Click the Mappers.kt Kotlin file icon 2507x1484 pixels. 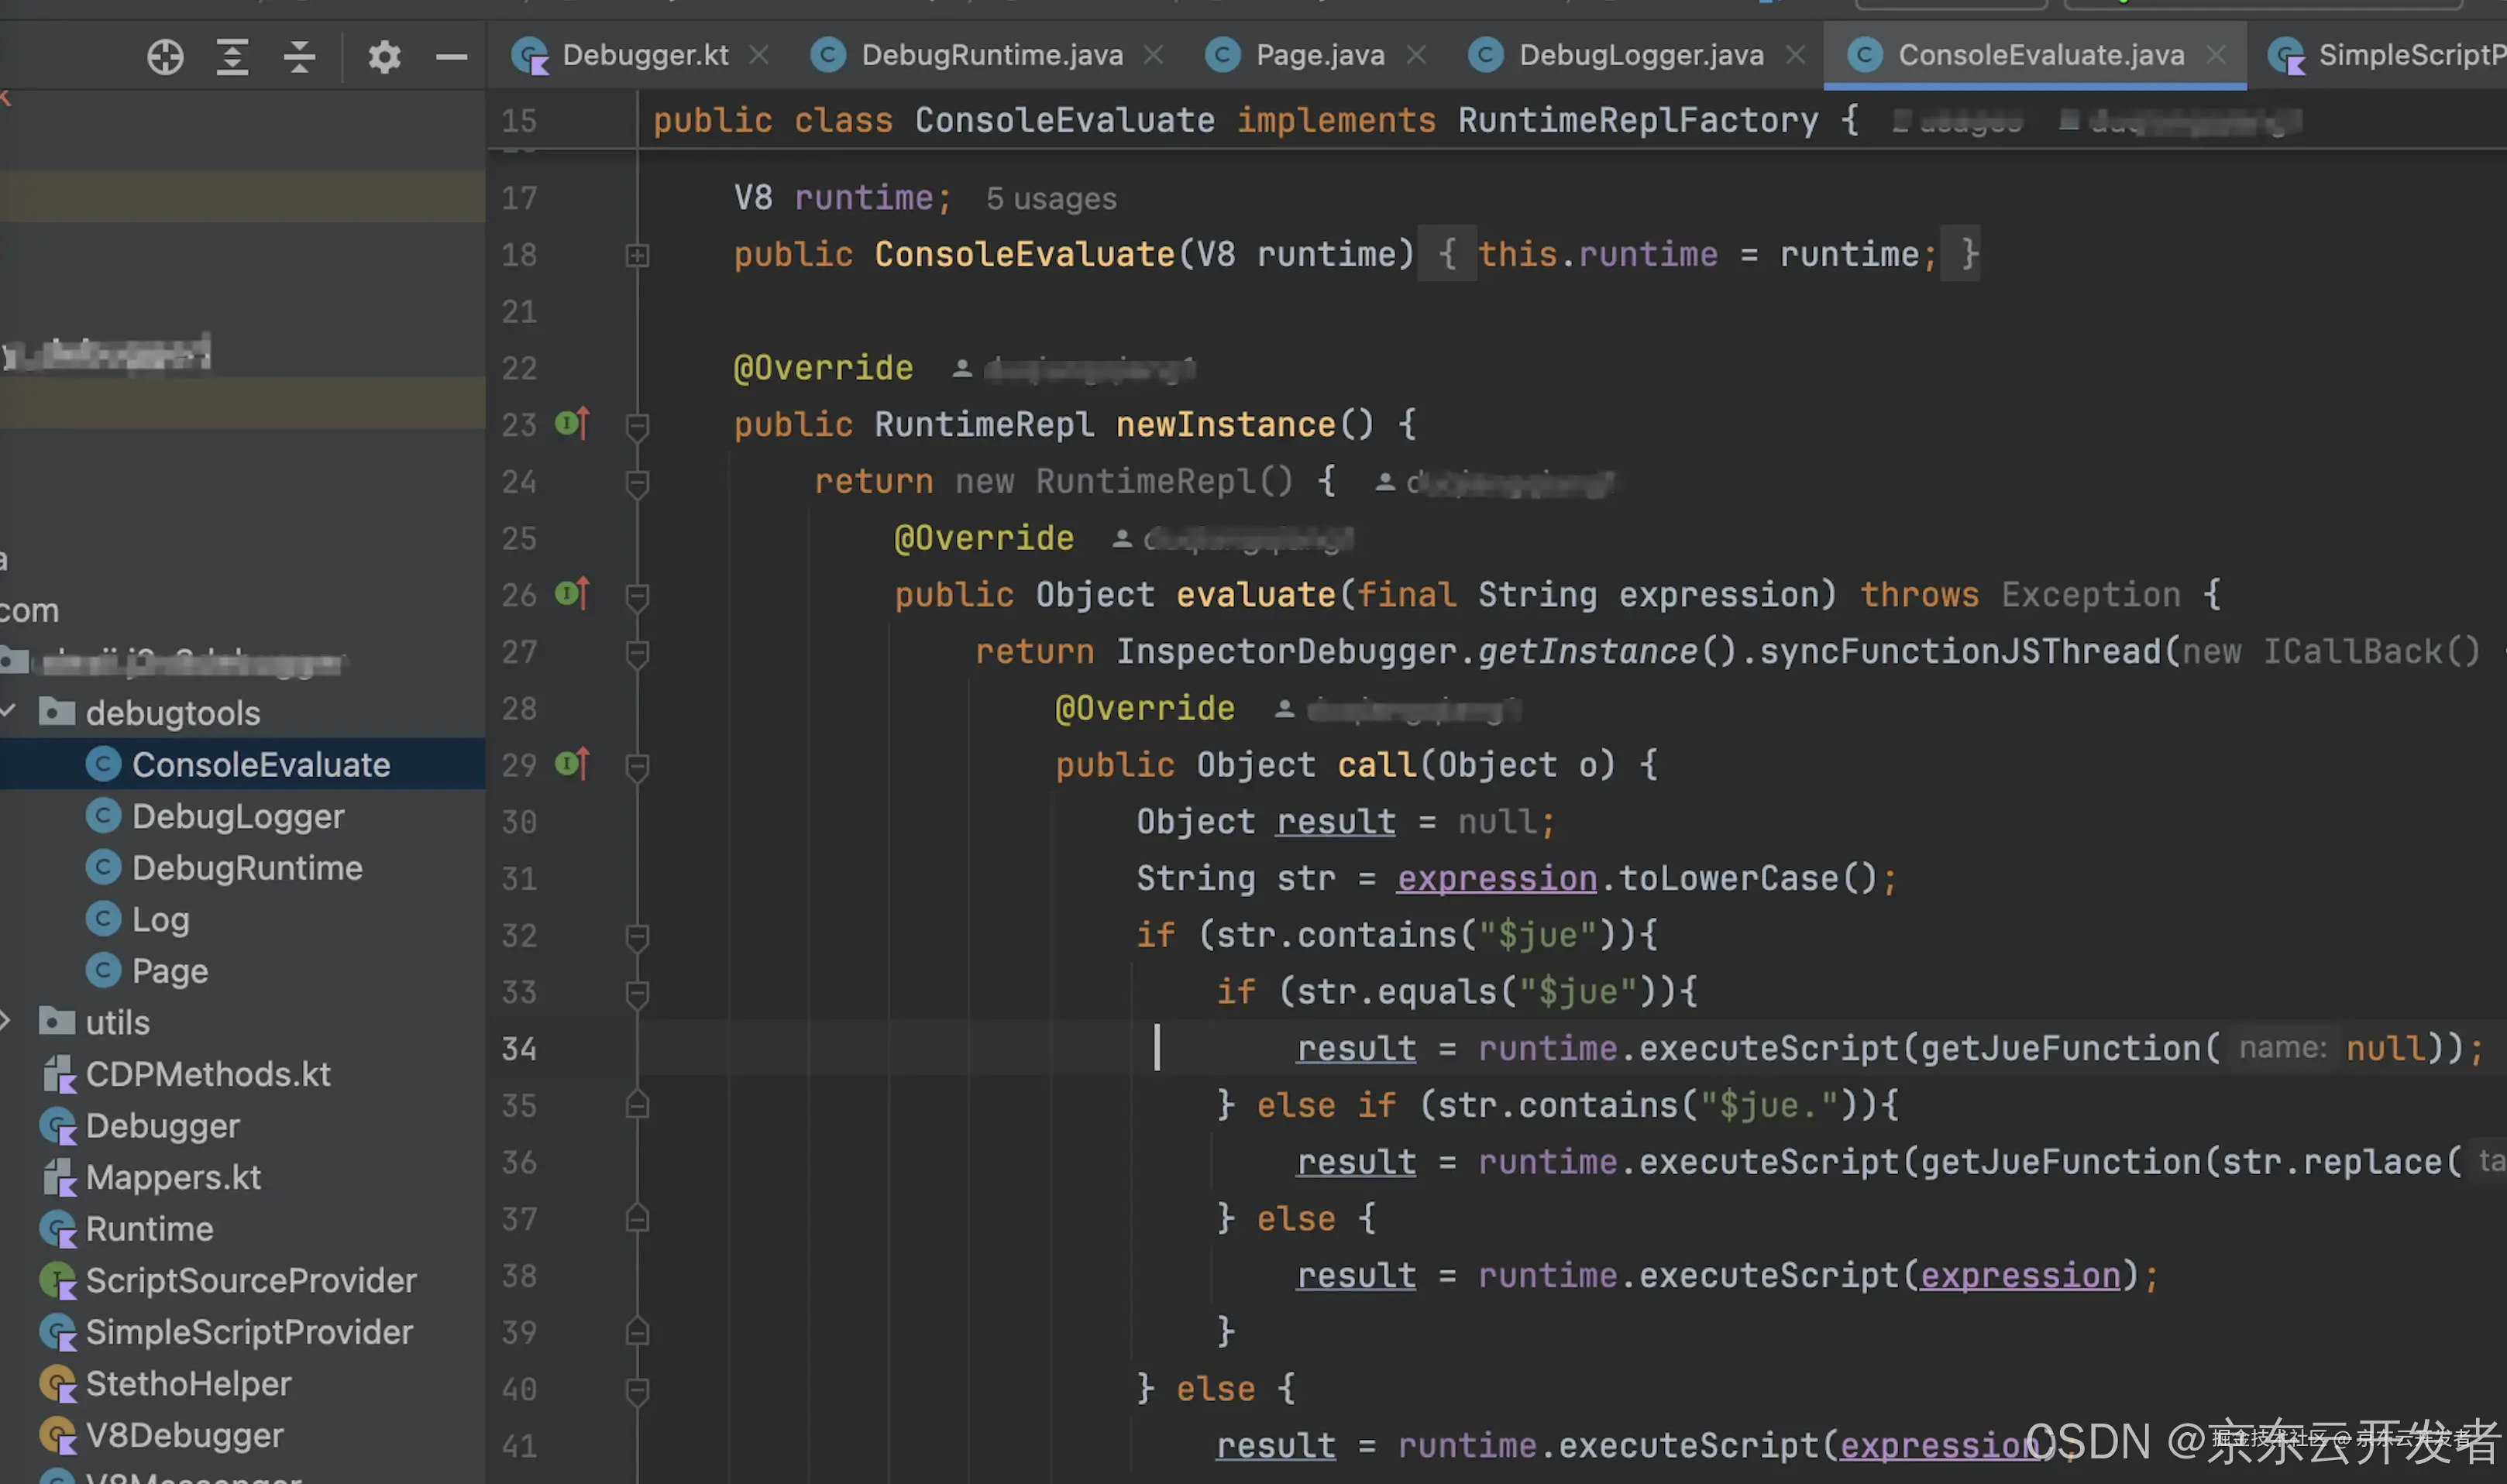pyautogui.click(x=59, y=1177)
